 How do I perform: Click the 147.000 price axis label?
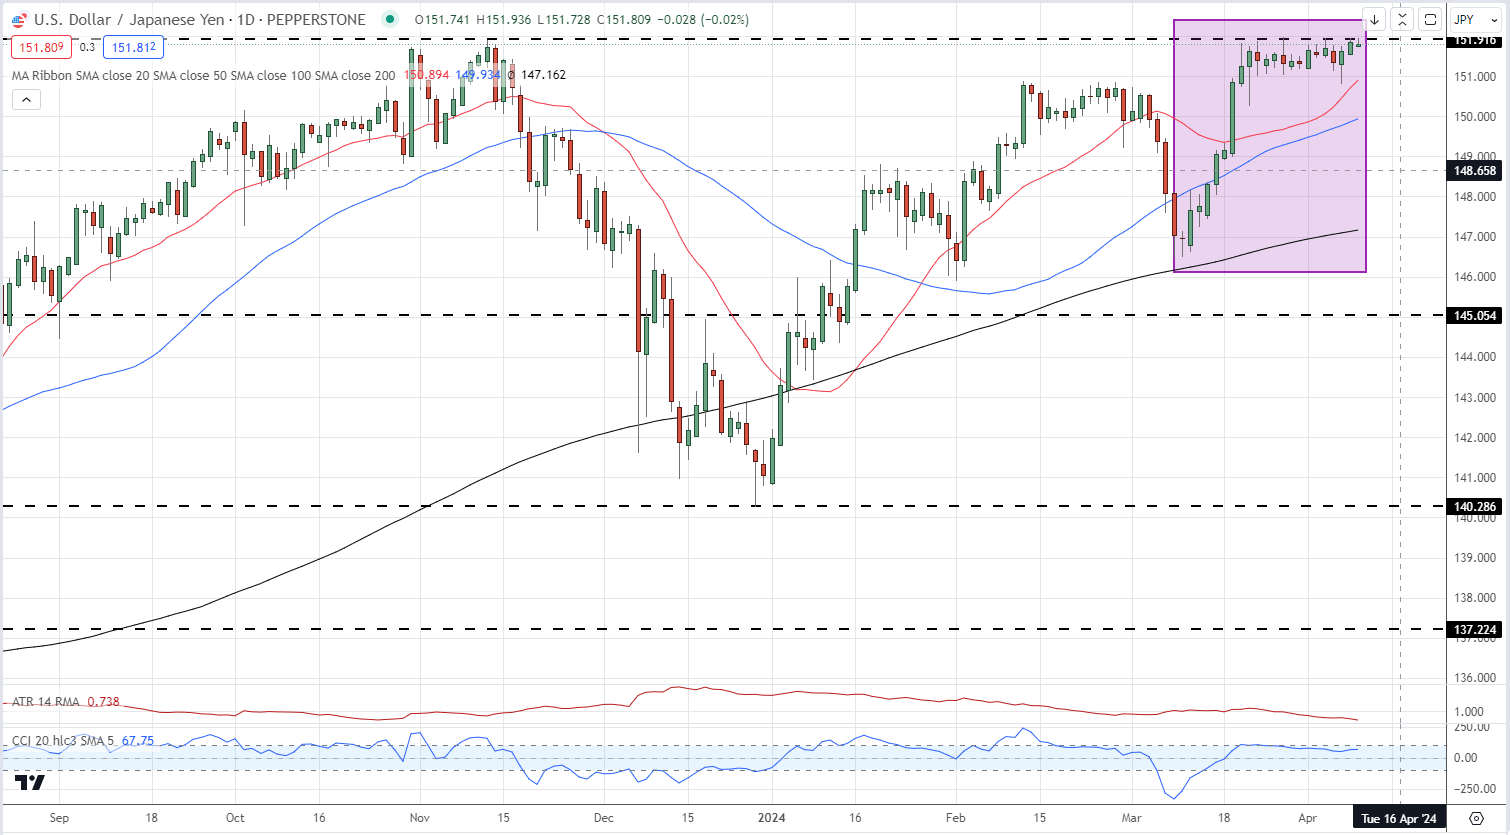click(1476, 237)
